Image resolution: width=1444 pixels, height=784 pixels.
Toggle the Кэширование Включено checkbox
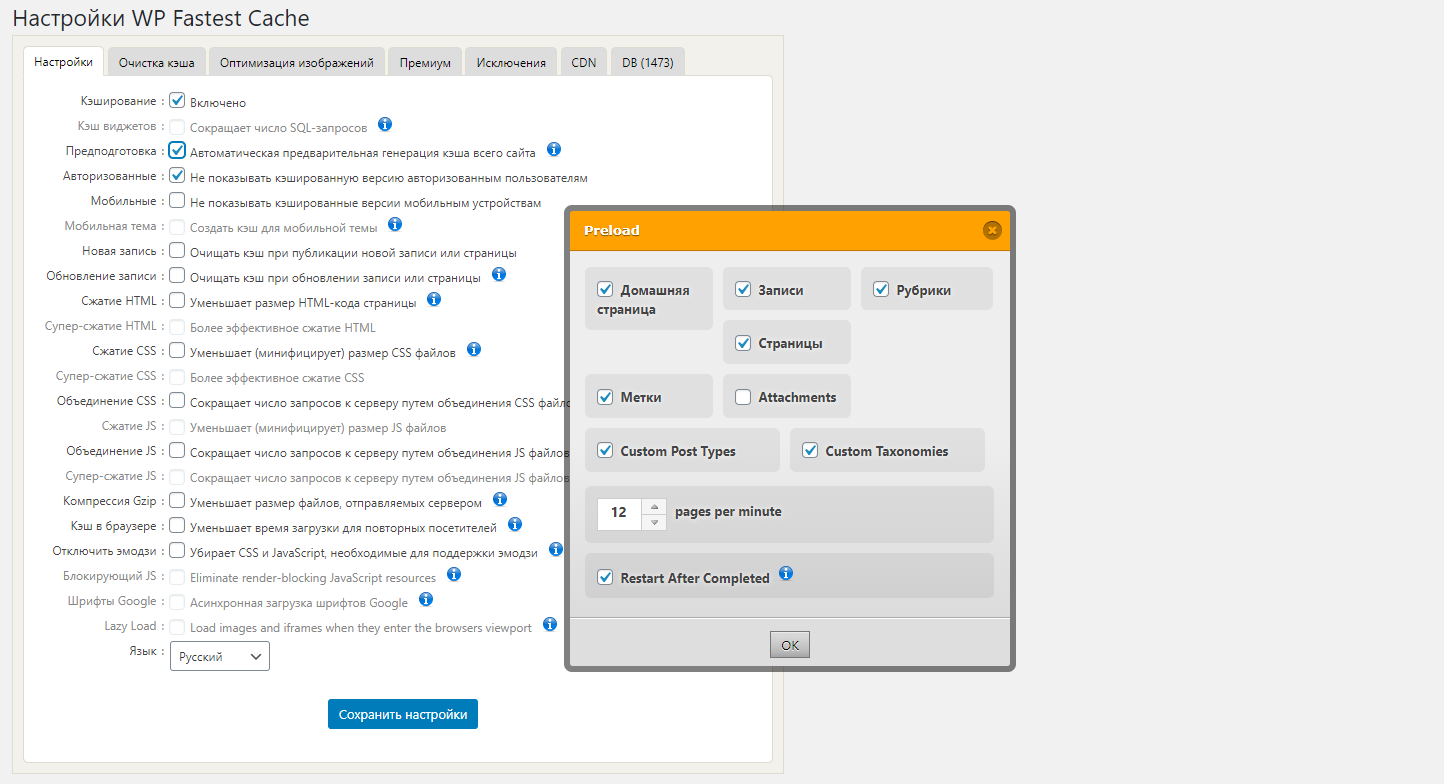coord(177,101)
